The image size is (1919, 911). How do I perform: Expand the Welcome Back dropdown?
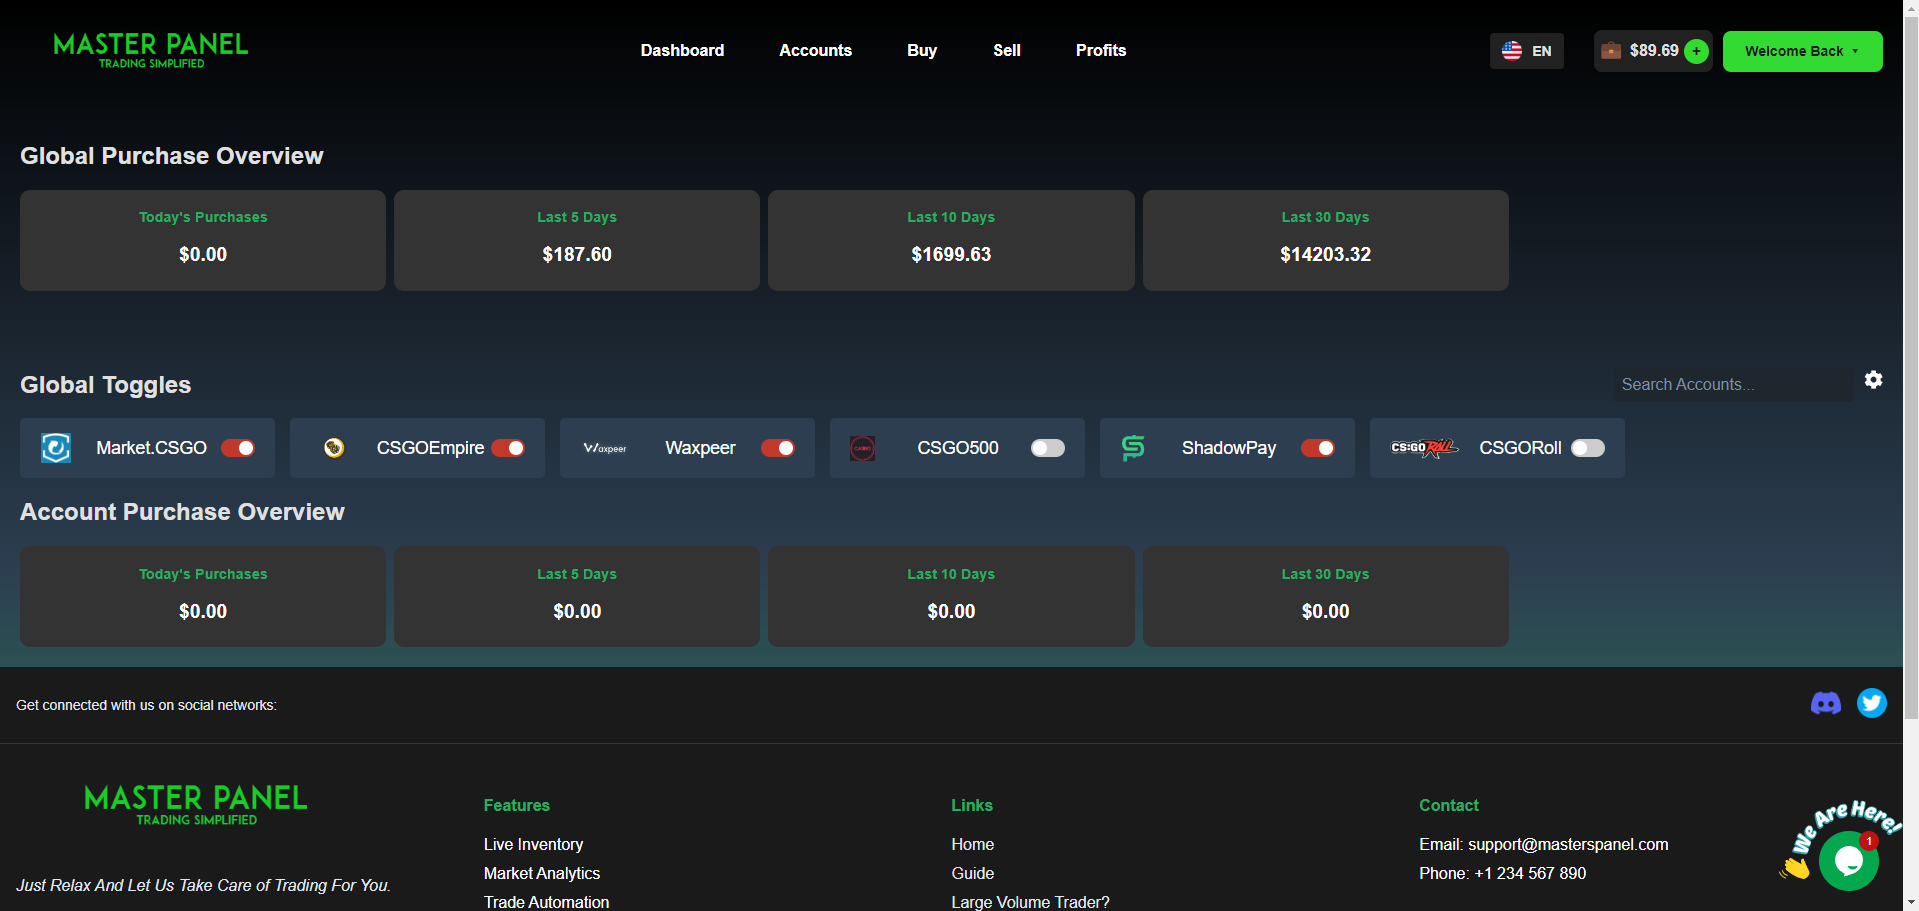[1802, 51]
